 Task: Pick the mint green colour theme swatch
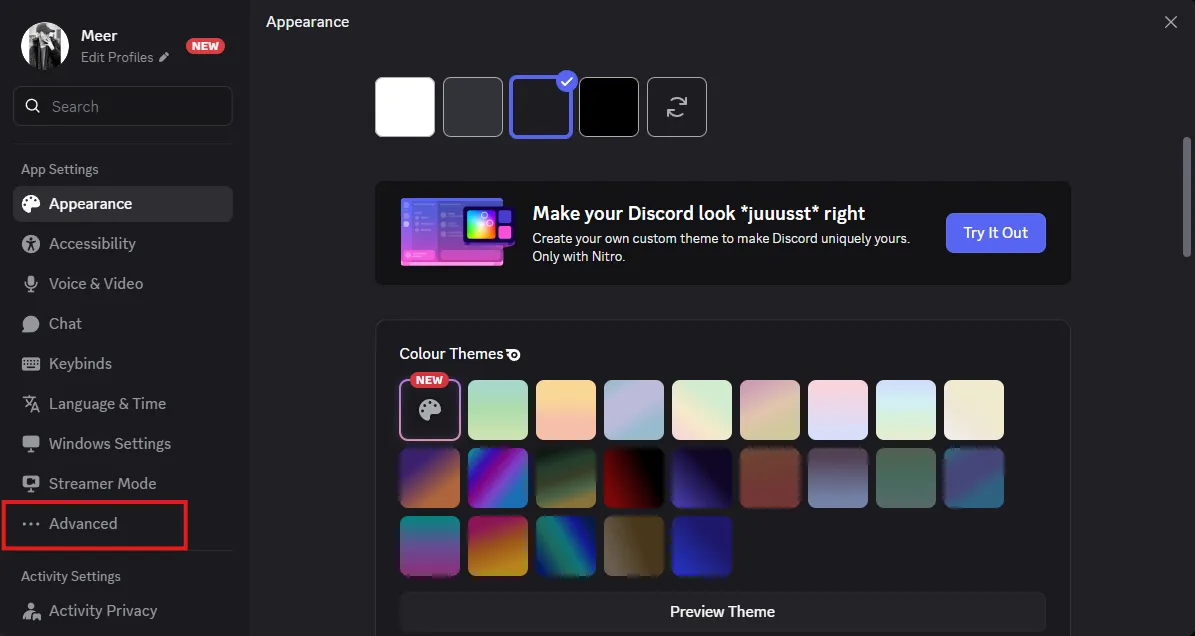pyautogui.click(x=498, y=410)
